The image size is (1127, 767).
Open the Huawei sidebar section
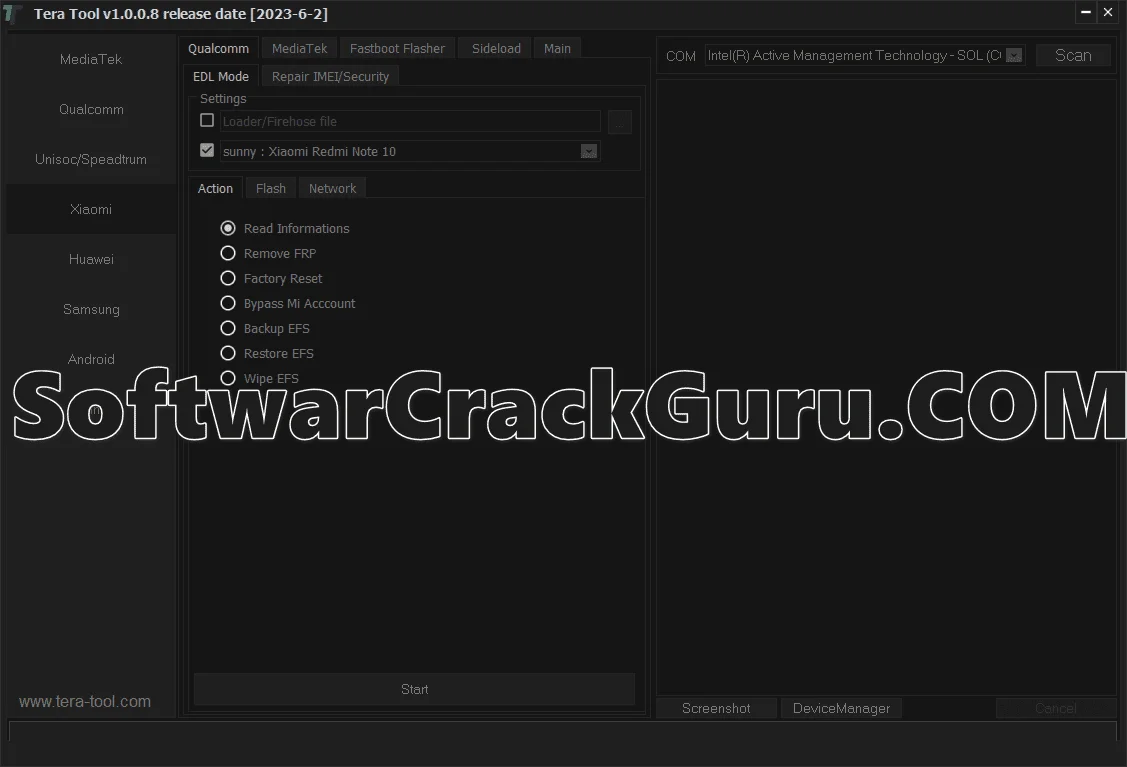(x=91, y=260)
